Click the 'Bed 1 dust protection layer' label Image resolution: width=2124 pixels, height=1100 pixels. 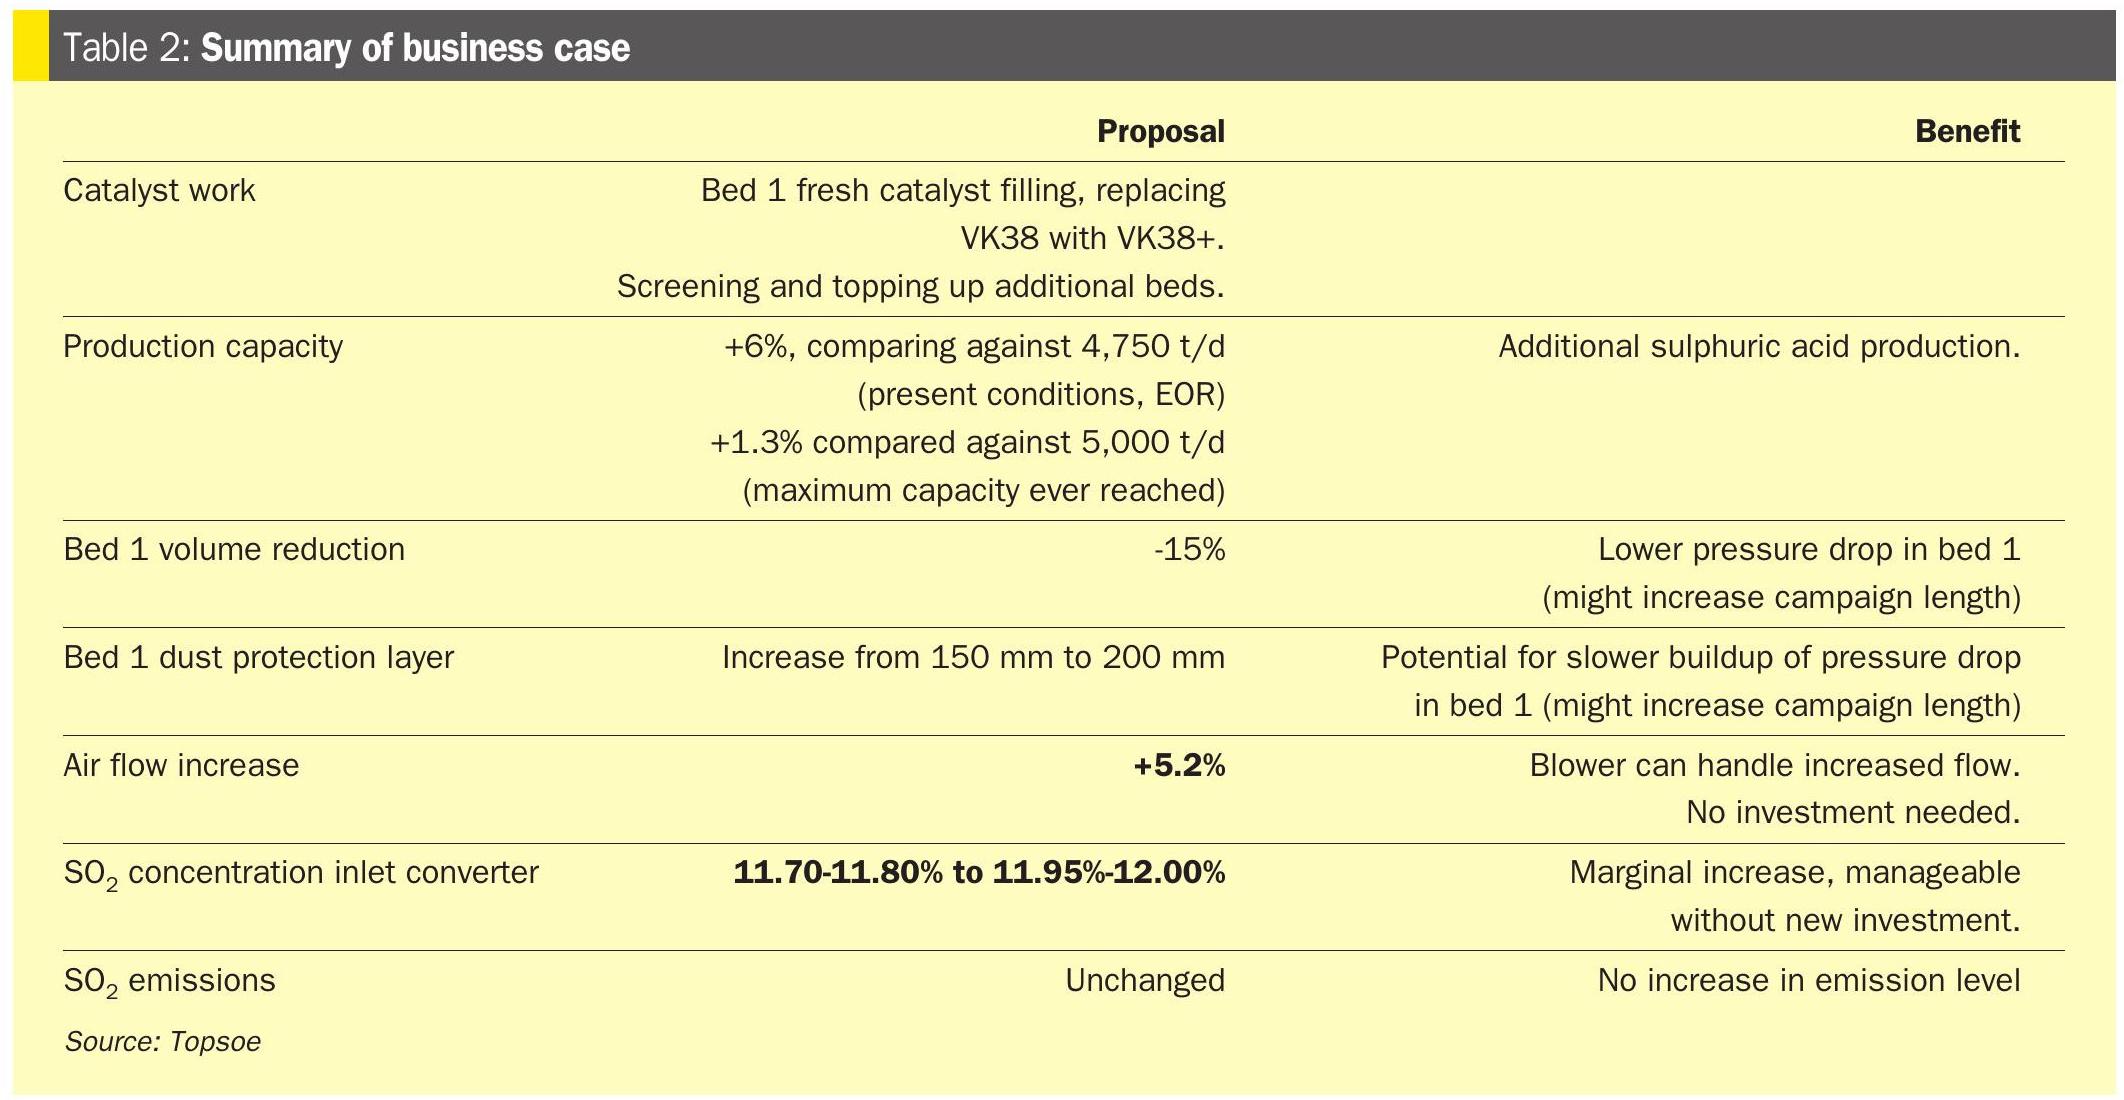point(258,657)
